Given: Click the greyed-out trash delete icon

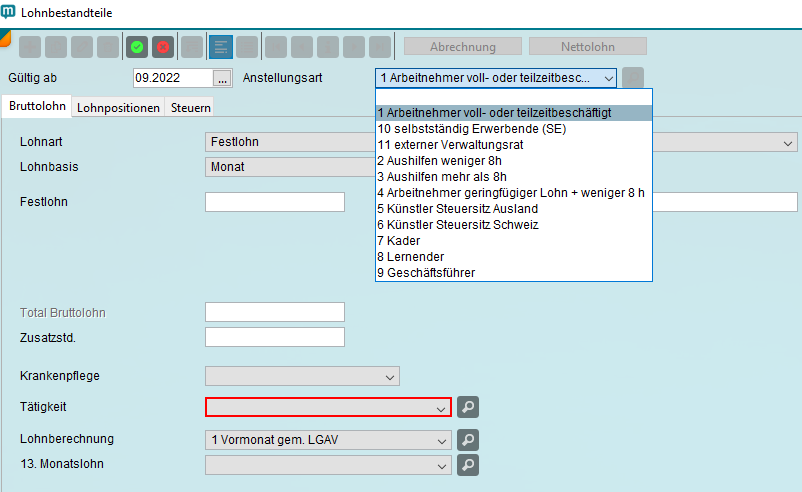Looking at the screenshot, I should coord(108,47).
